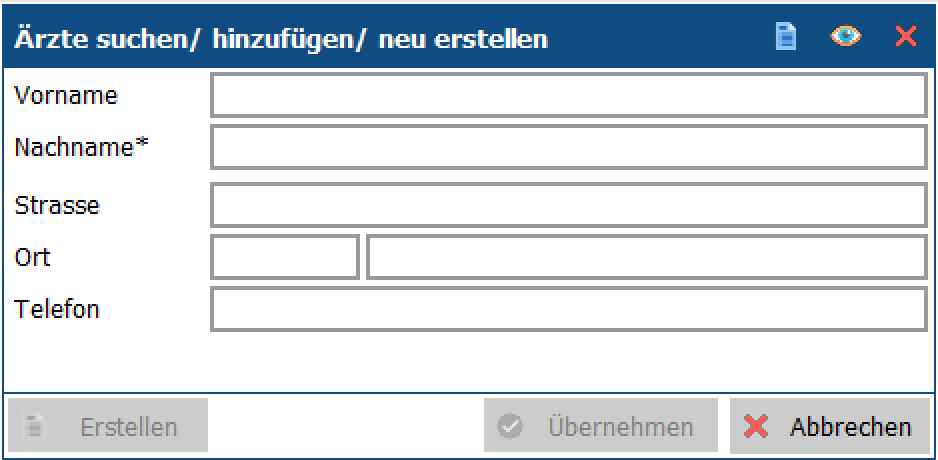Focus the Telefon input field
The image size is (938, 460).
point(569,309)
